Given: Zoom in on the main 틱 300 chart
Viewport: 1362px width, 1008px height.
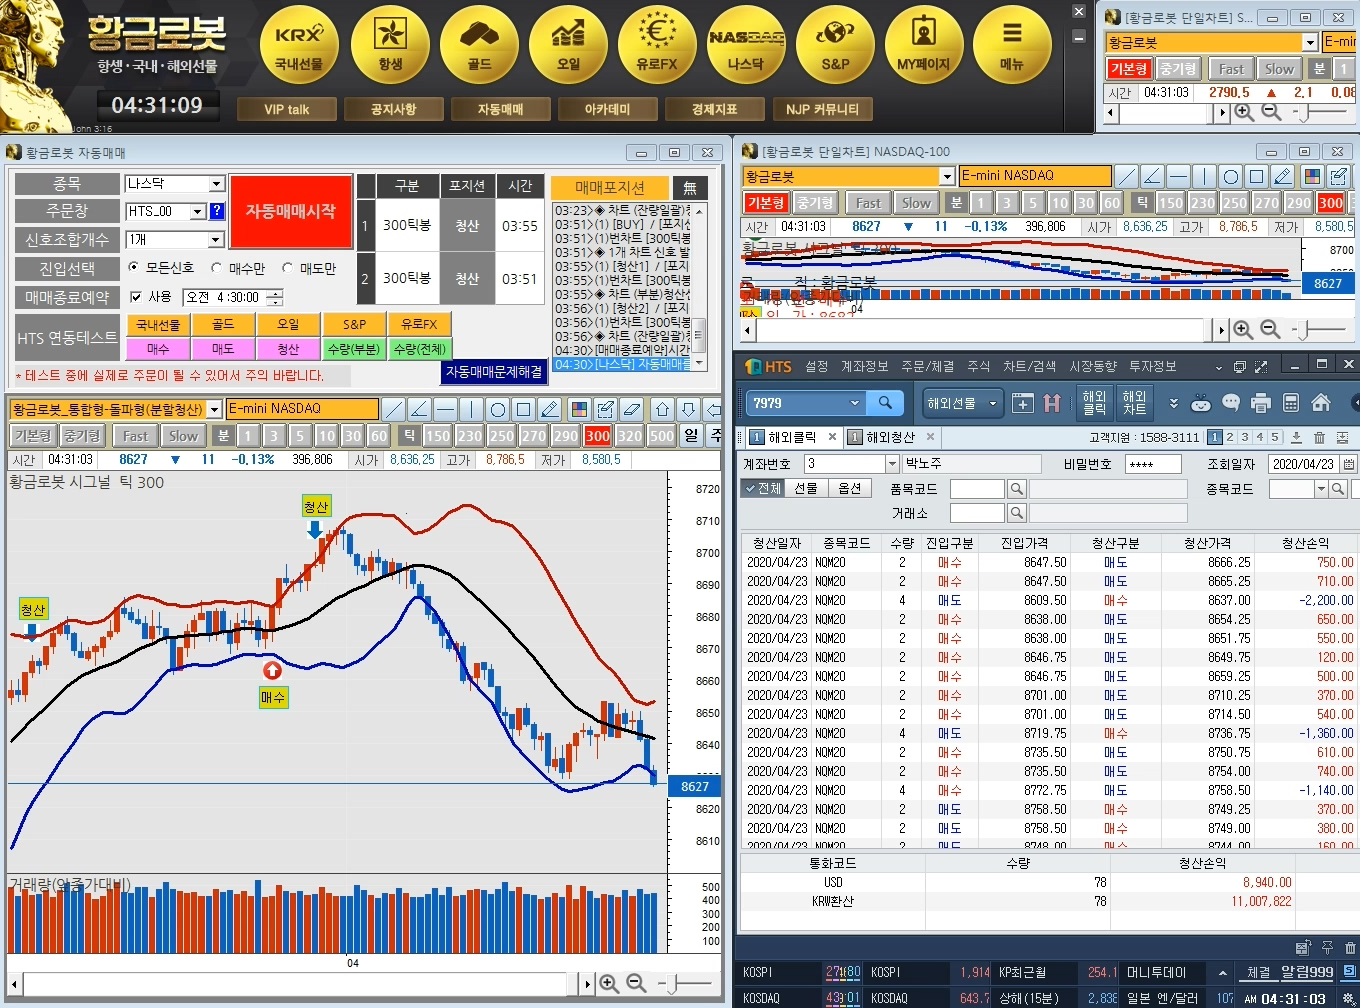Looking at the screenshot, I should 608,984.
